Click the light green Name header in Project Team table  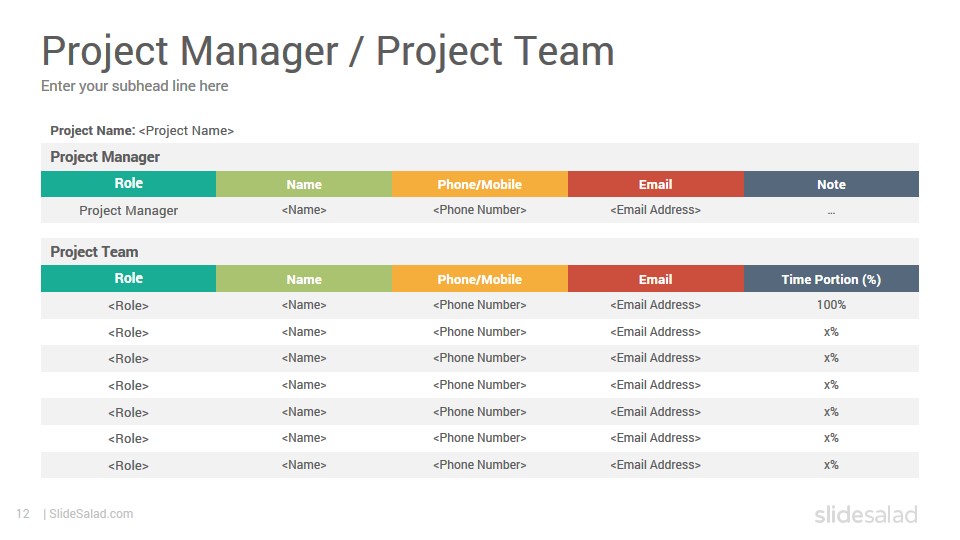pos(304,279)
